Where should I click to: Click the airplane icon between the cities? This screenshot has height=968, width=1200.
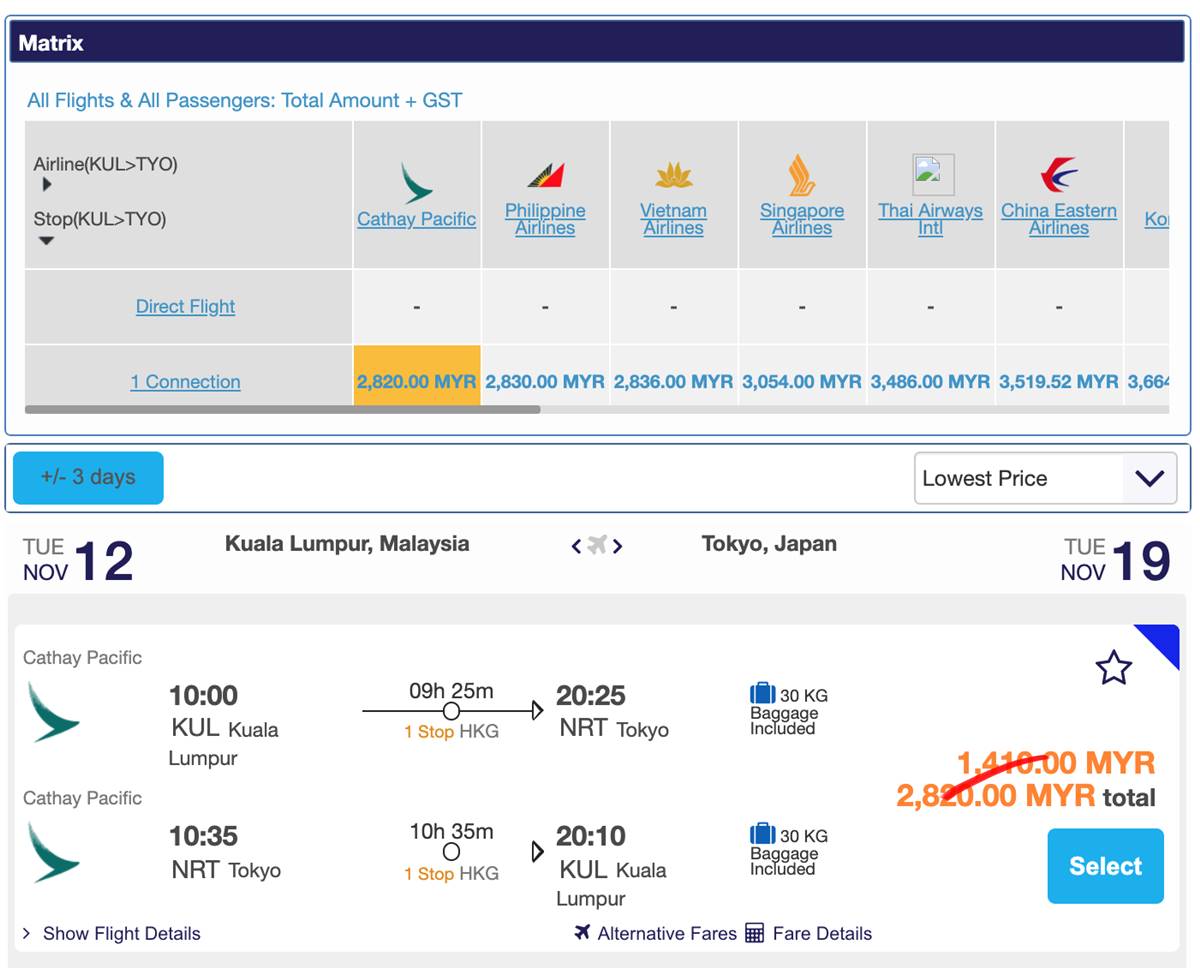click(x=597, y=545)
